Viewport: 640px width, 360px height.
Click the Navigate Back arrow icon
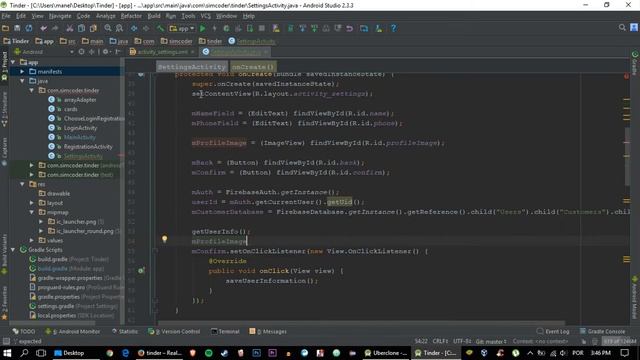[x=134, y=29]
